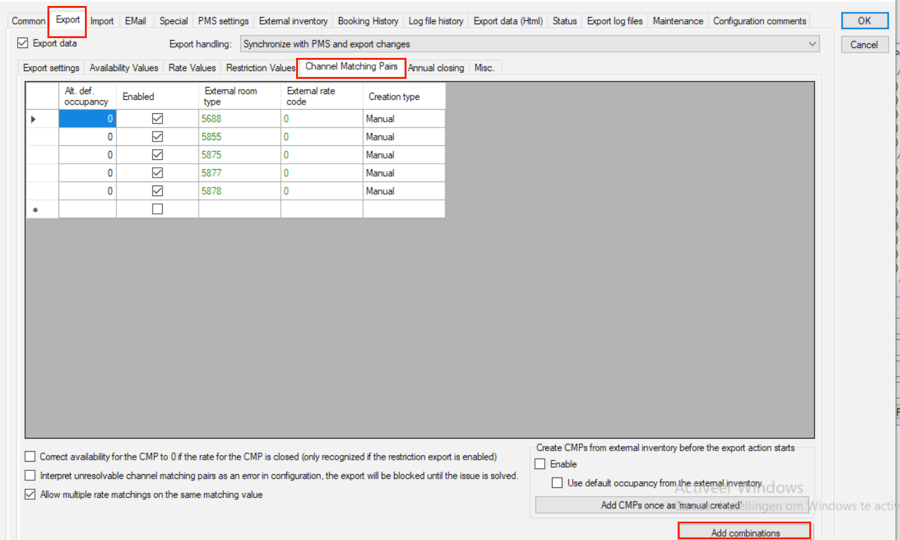The height and width of the screenshot is (540, 900).
Task: Tick the Enabled checkbox in new row
Action: click(x=157, y=209)
